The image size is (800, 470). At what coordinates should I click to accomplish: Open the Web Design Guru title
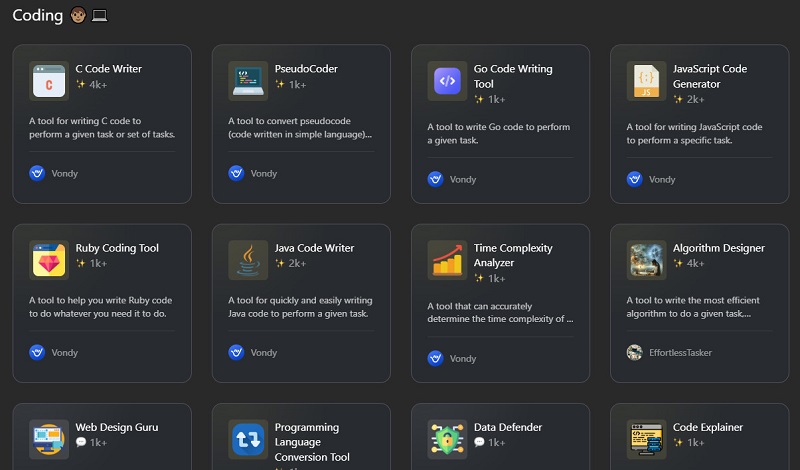pyautogui.click(x=117, y=427)
